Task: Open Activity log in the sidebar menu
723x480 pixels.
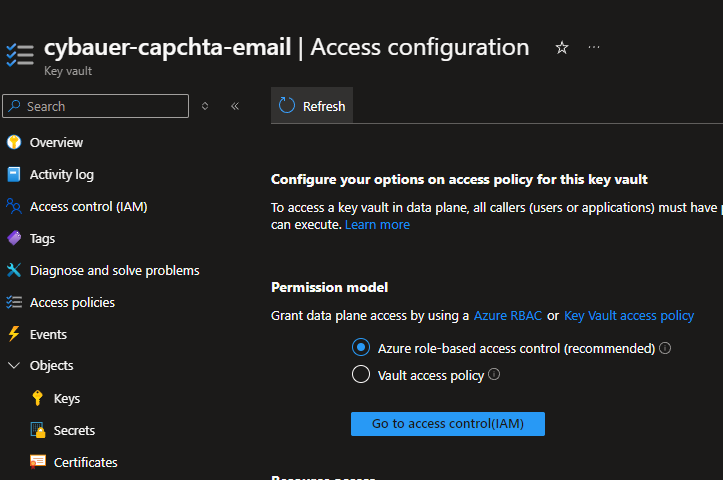Action: click(x=62, y=175)
